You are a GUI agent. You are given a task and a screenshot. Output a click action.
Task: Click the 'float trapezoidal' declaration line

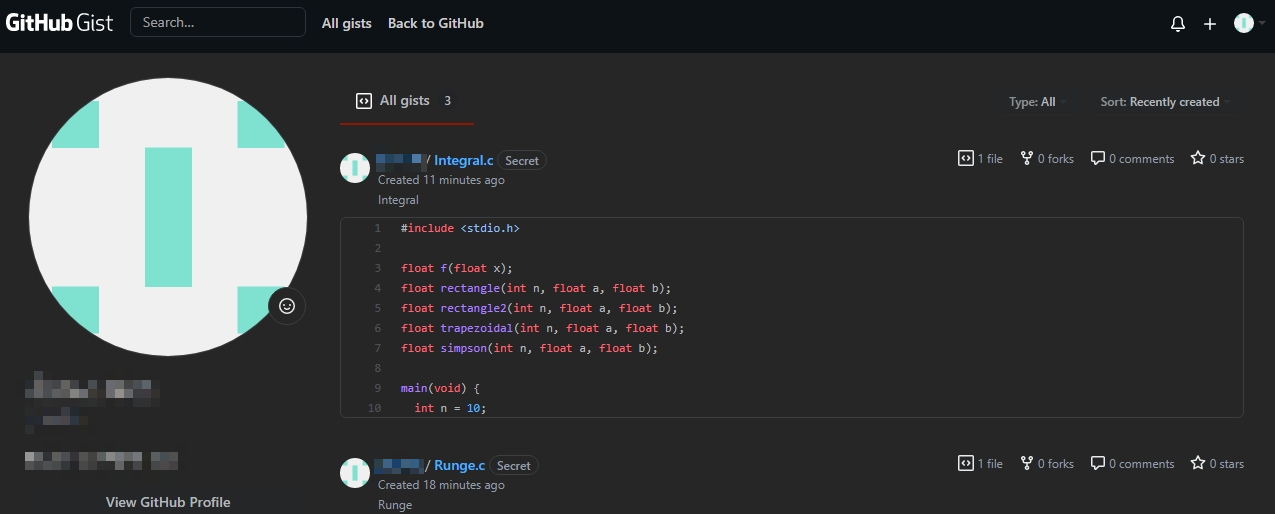click(x=543, y=328)
